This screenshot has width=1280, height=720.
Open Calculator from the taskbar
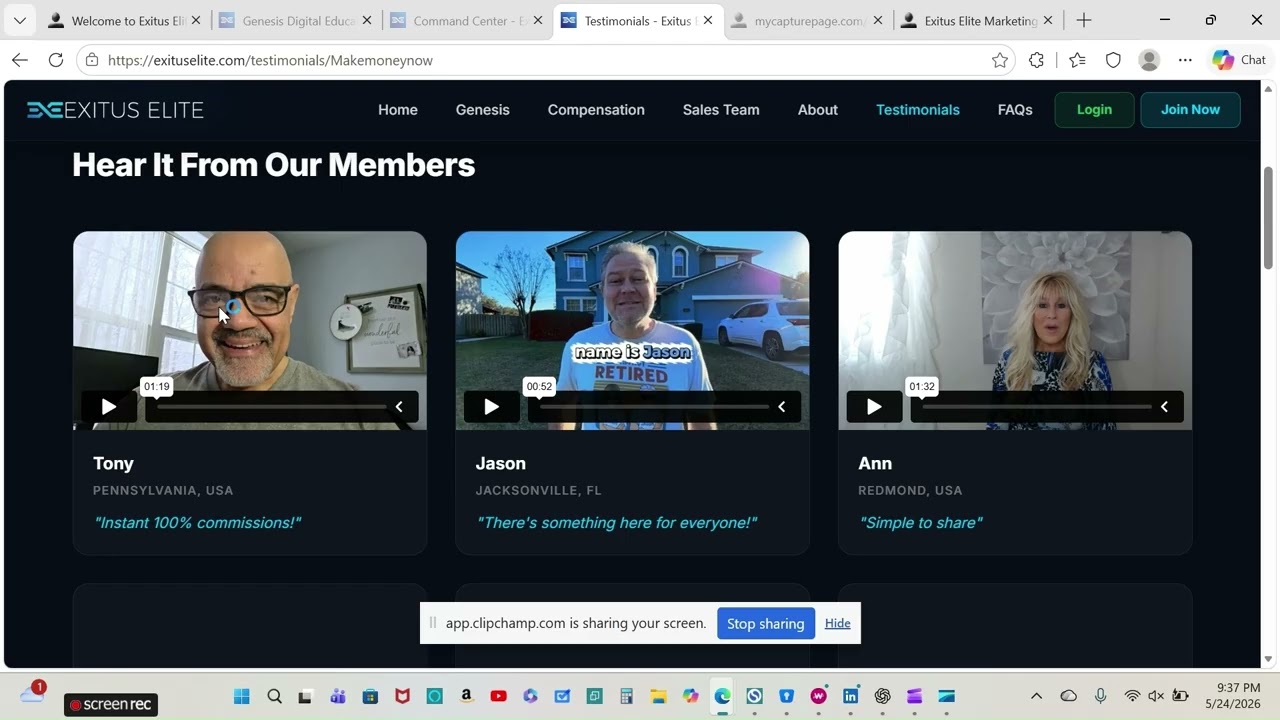click(x=626, y=696)
